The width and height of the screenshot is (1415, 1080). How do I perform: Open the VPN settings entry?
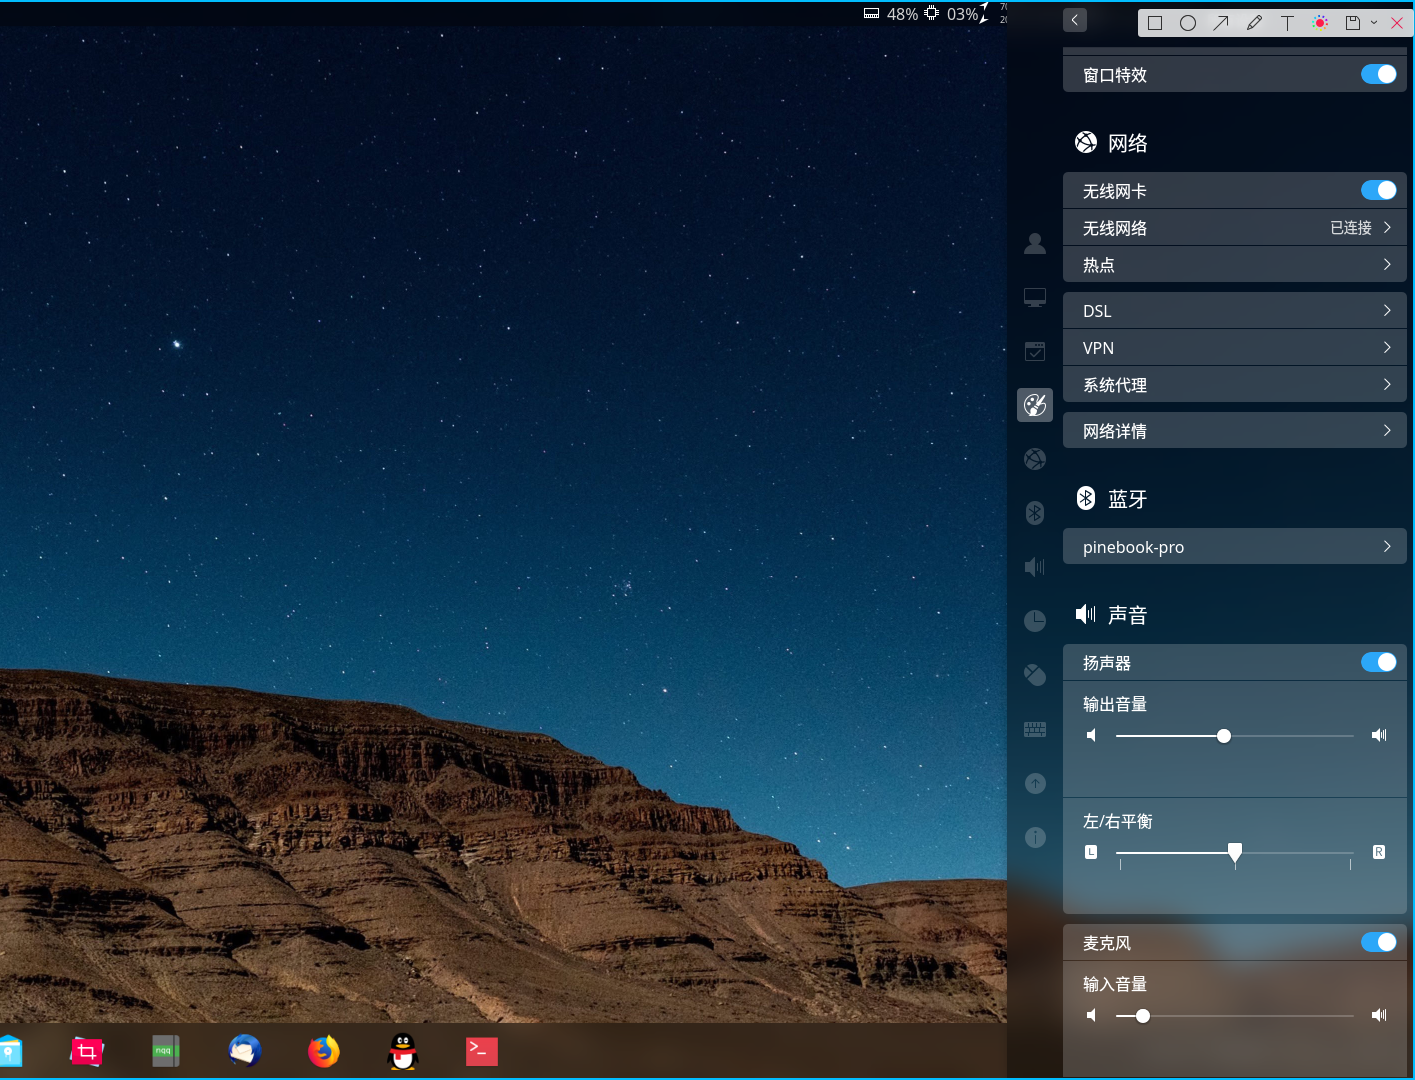click(x=1234, y=348)
